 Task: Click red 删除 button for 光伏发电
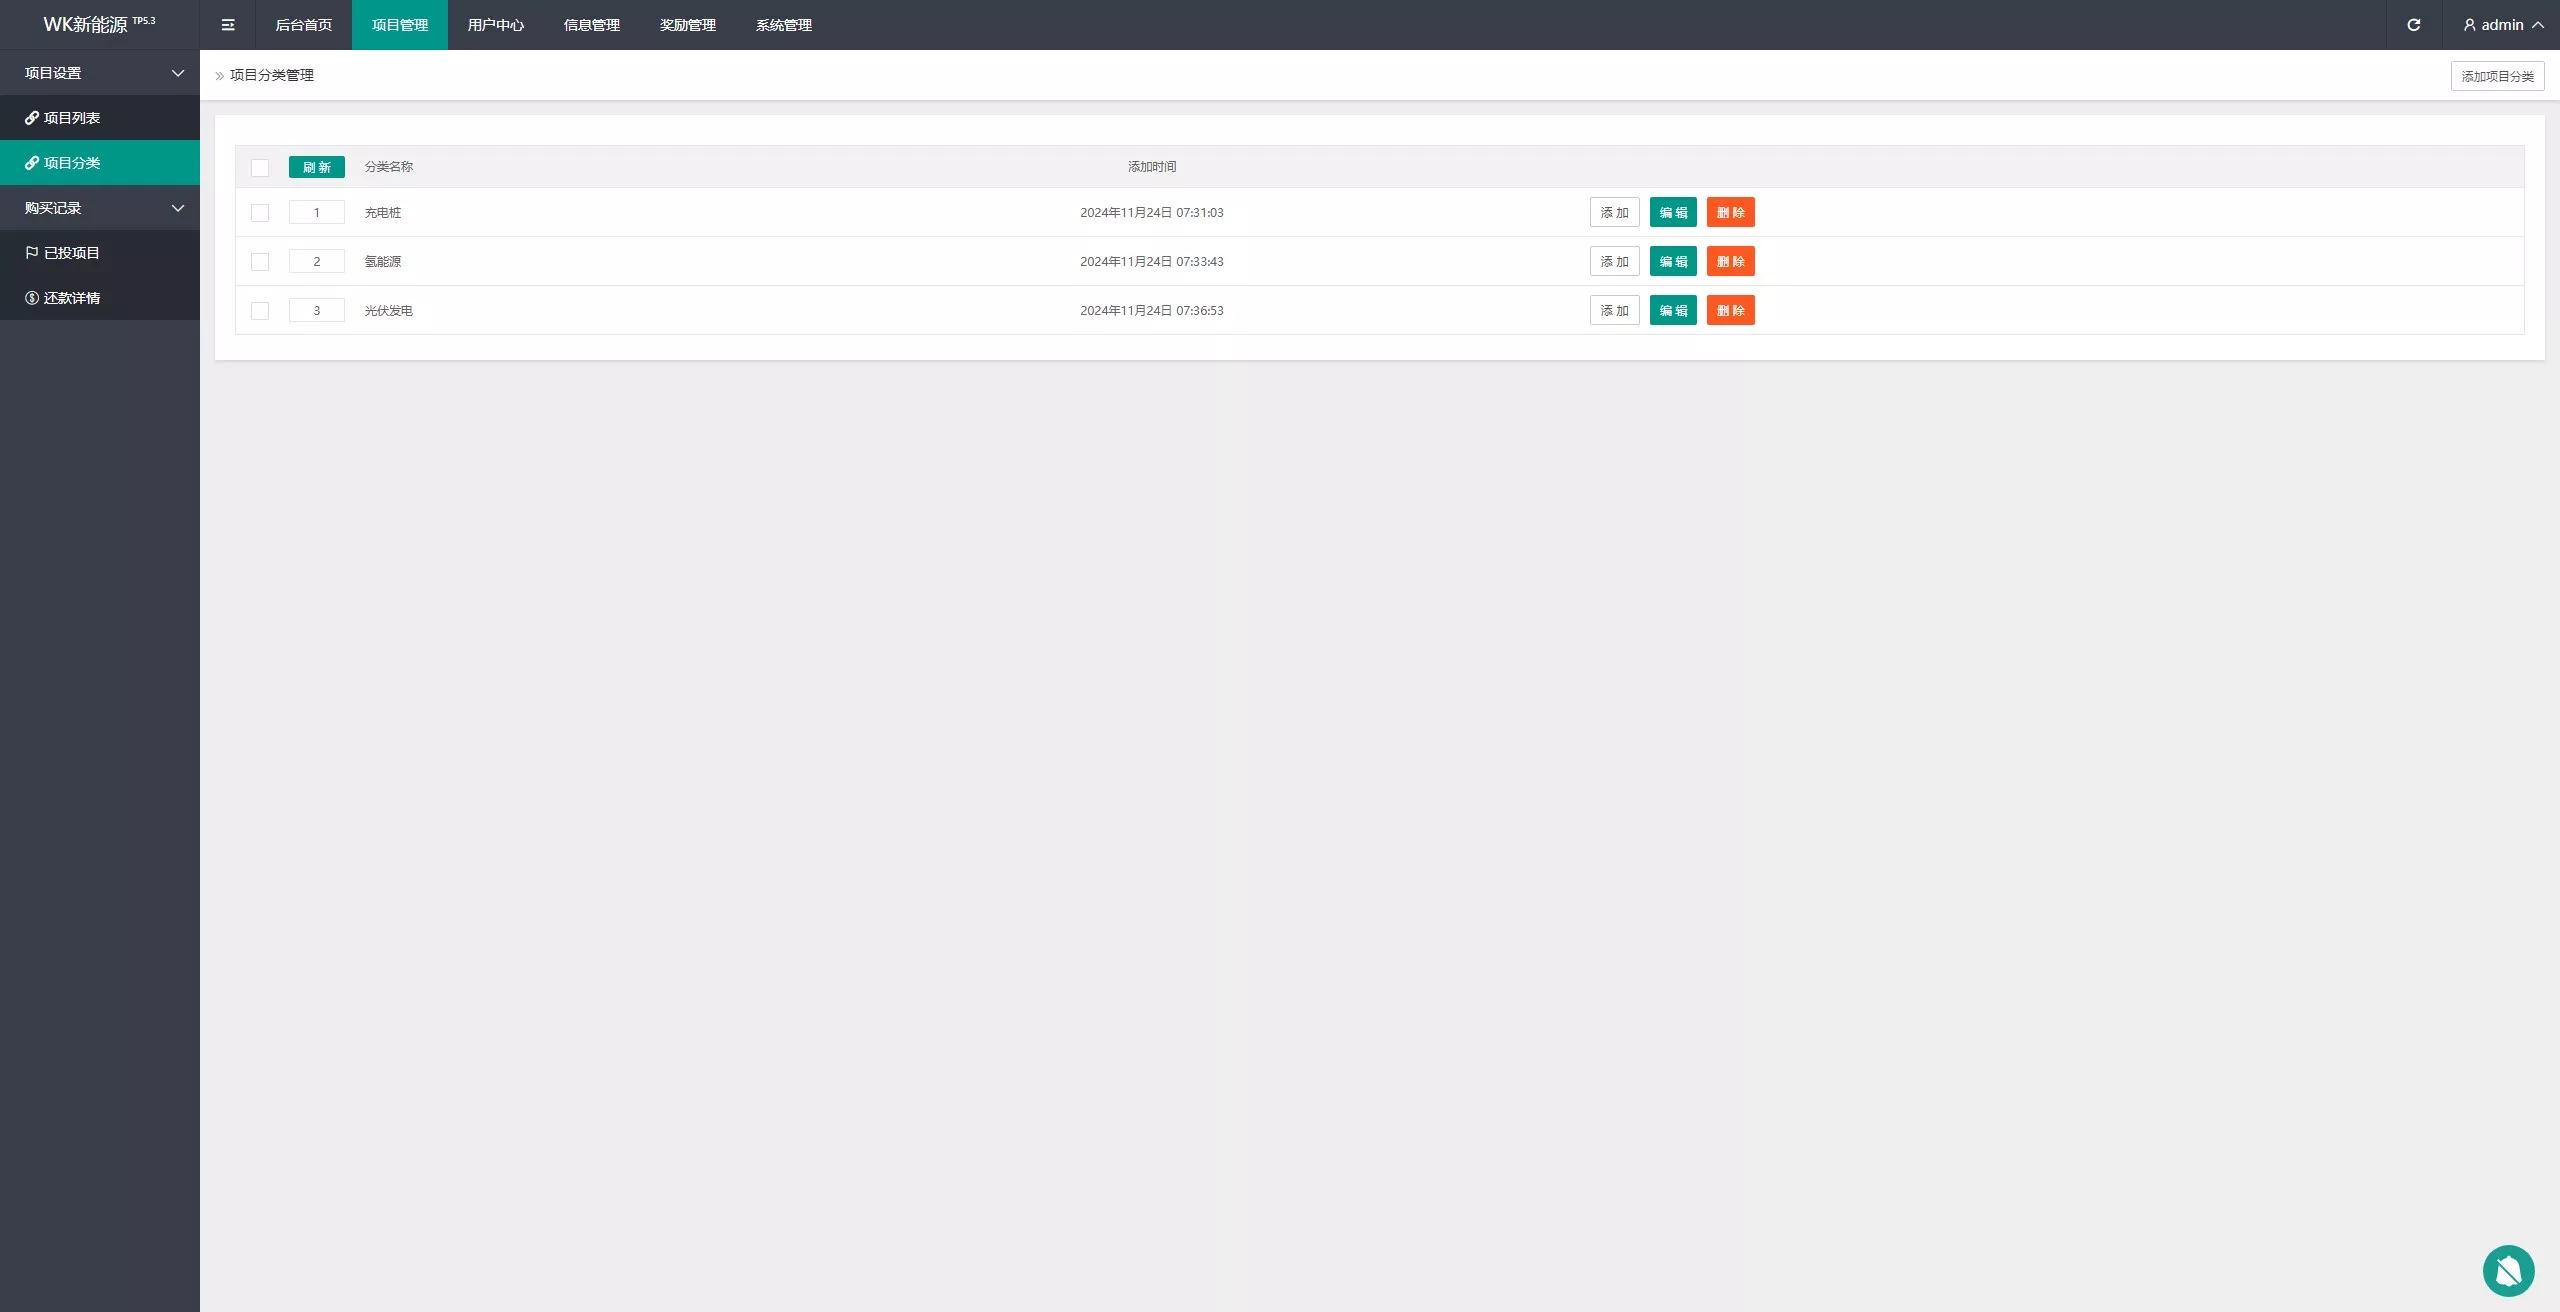(1730, 311)
